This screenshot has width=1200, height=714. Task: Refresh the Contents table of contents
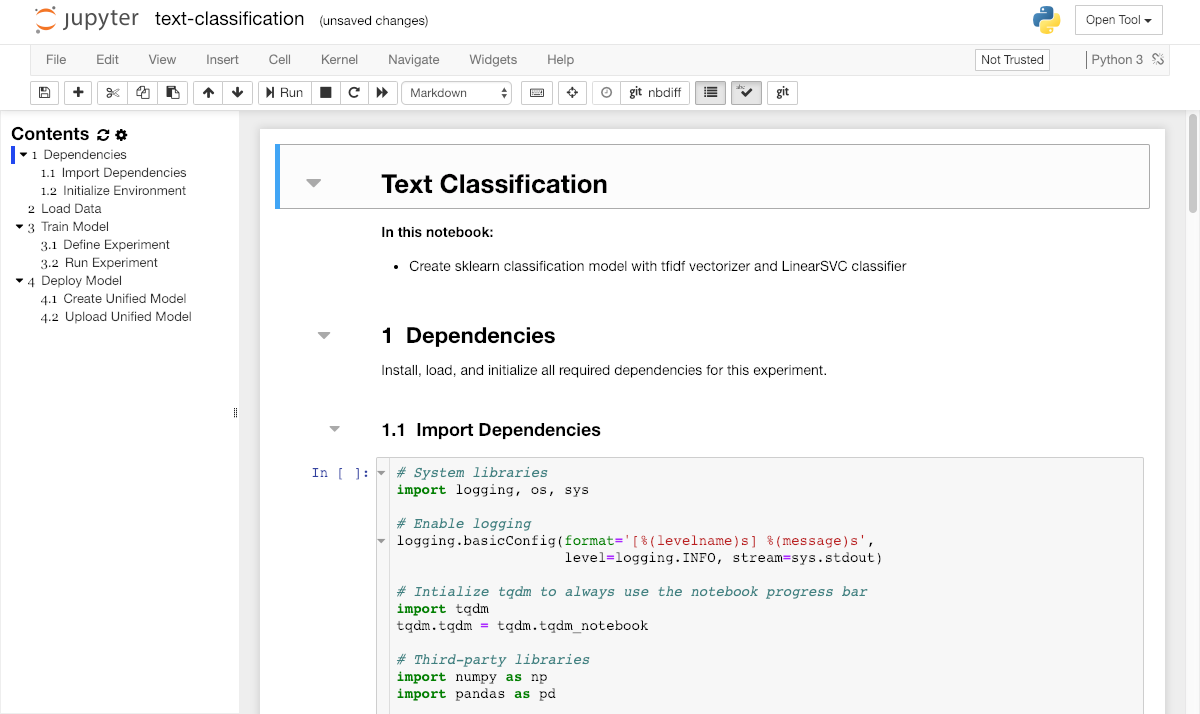tap(103, 135)
